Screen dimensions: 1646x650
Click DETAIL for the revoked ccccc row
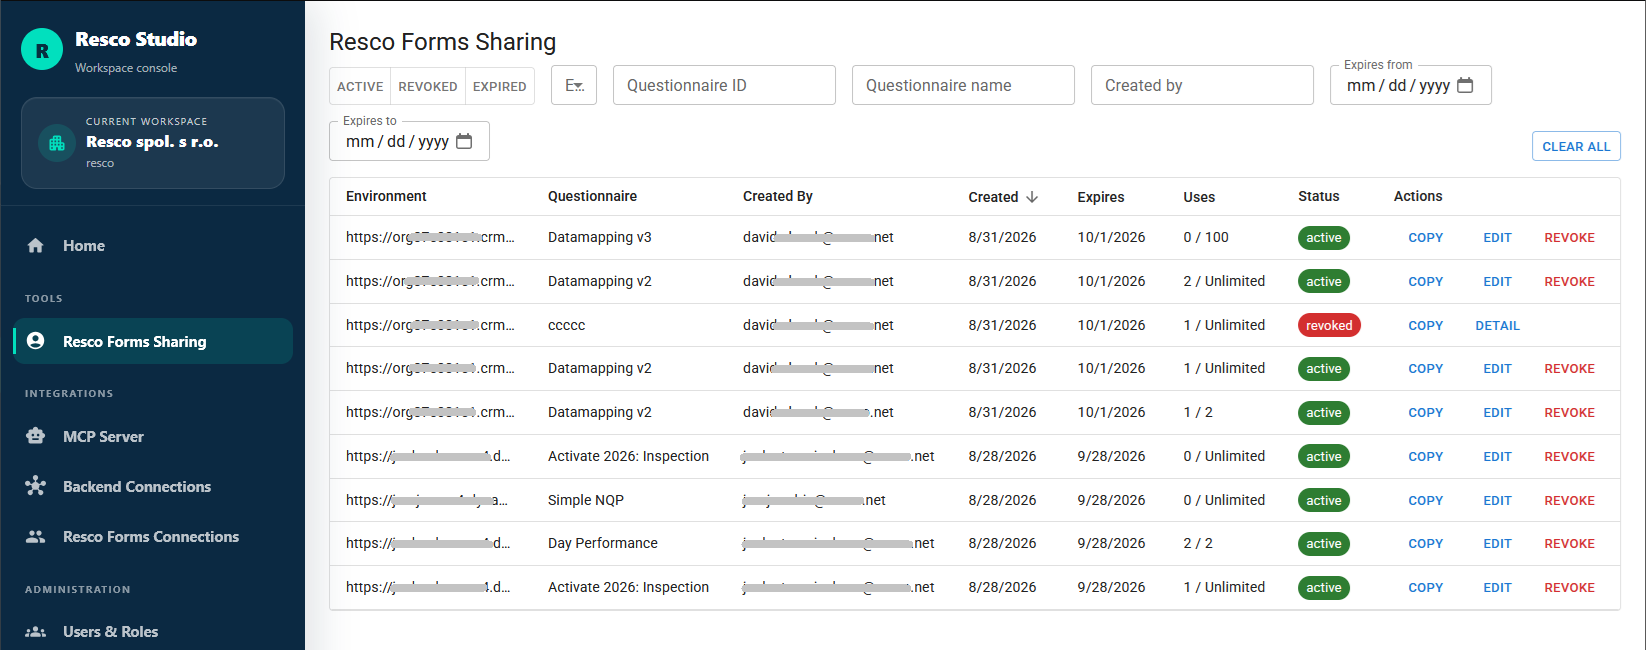pyautogui.click(x=1497, y=326)
